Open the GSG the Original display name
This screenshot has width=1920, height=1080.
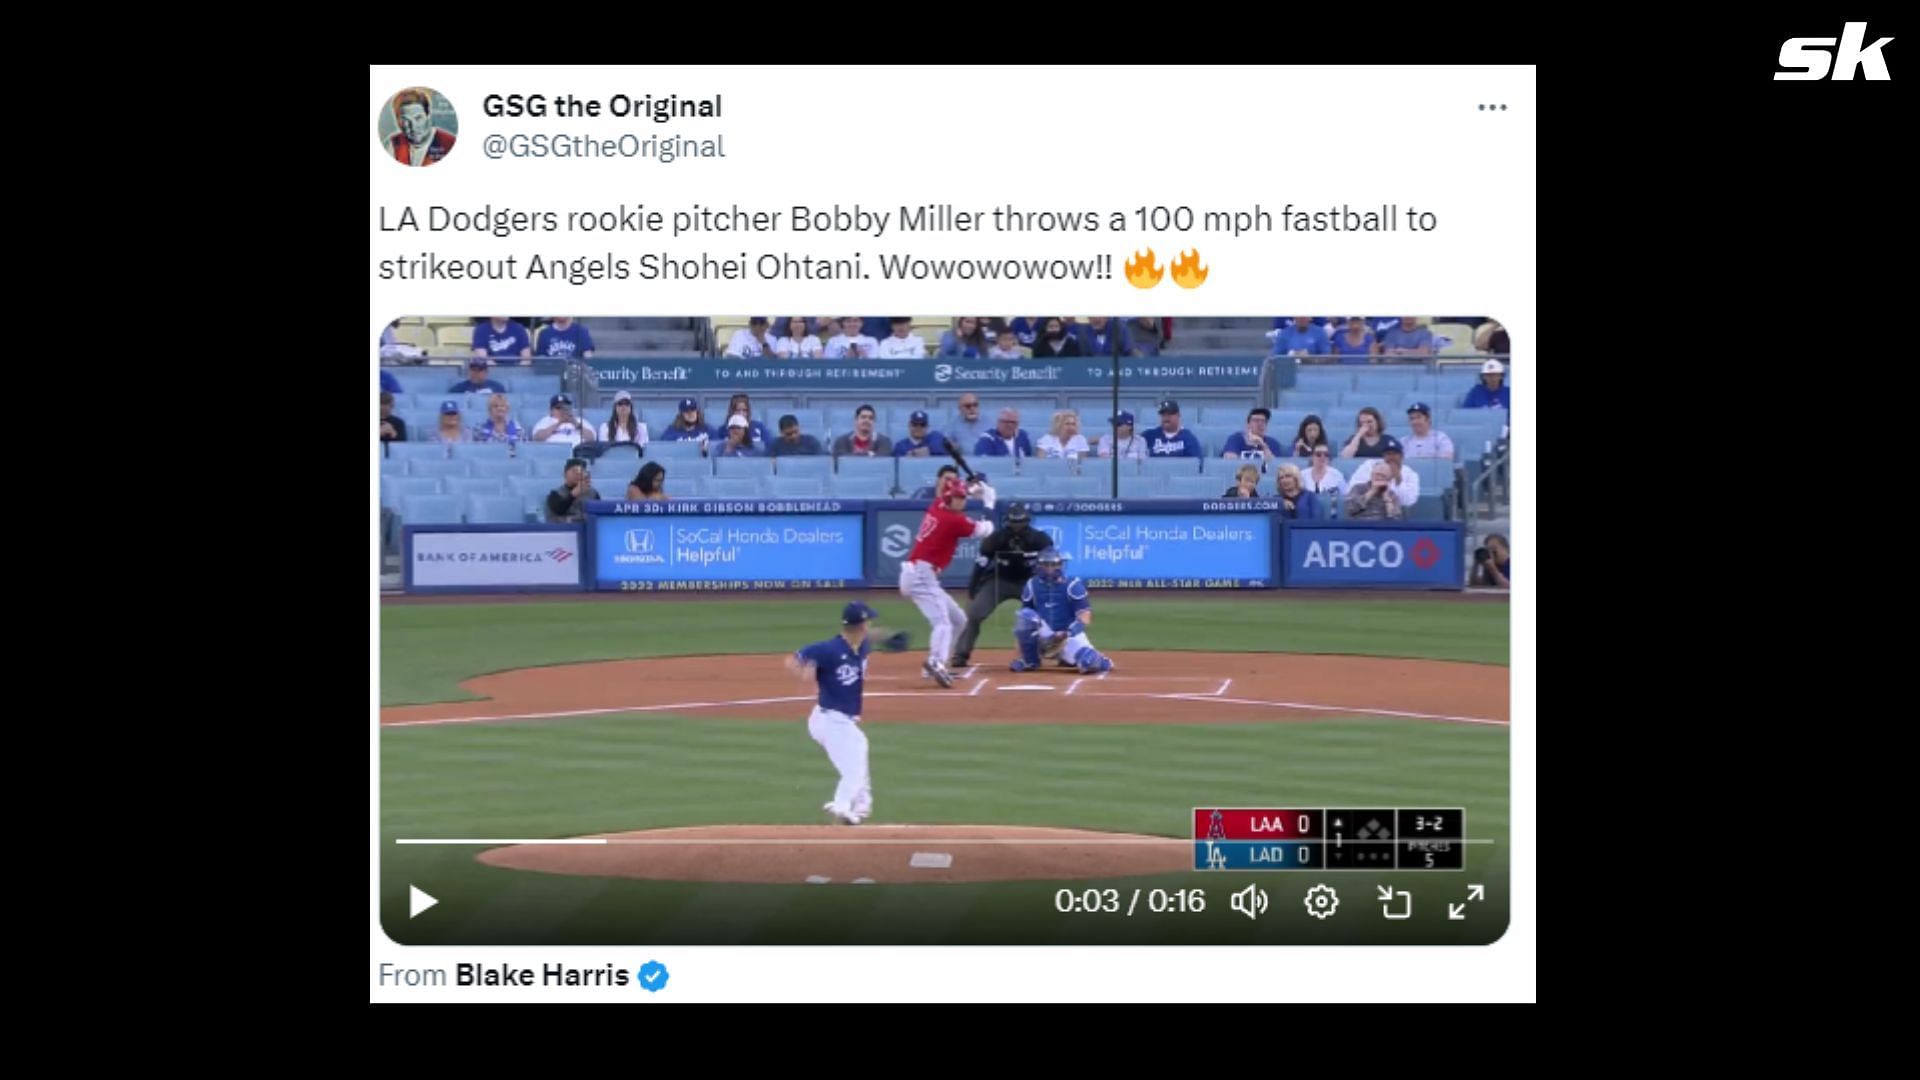(602, 106)
